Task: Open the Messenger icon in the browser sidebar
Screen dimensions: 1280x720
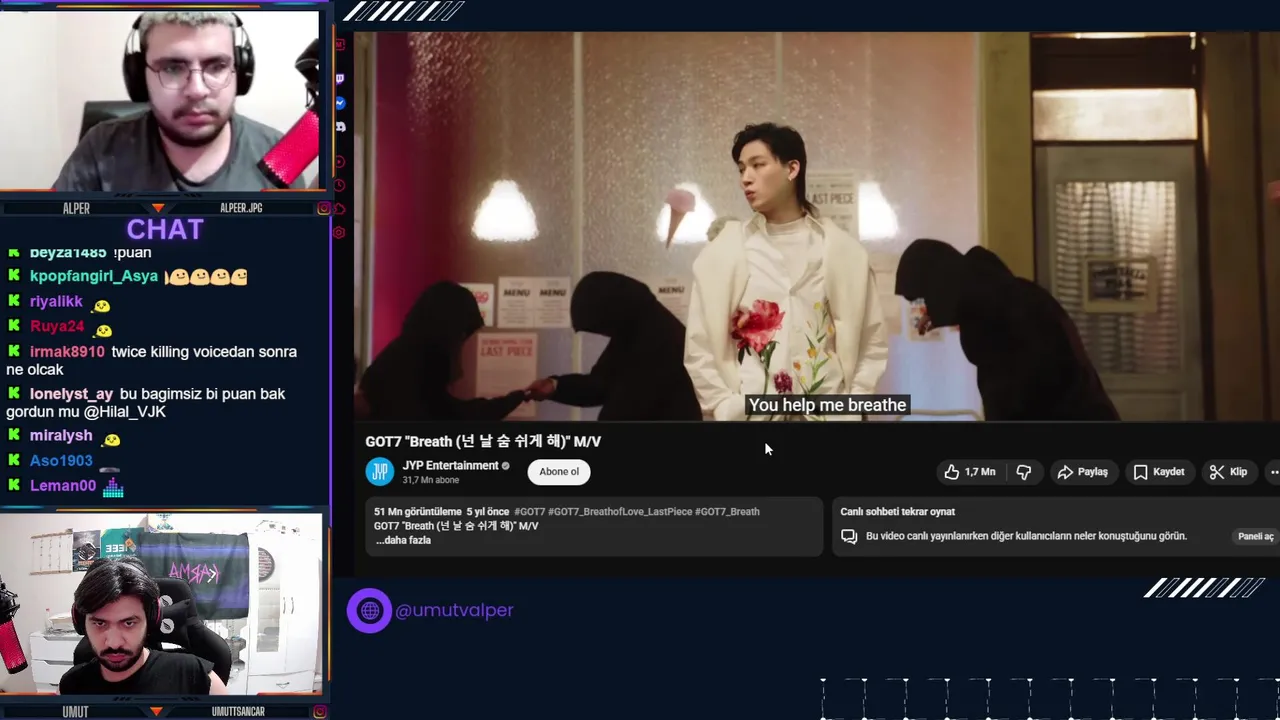Action: (x=340, y=103)
